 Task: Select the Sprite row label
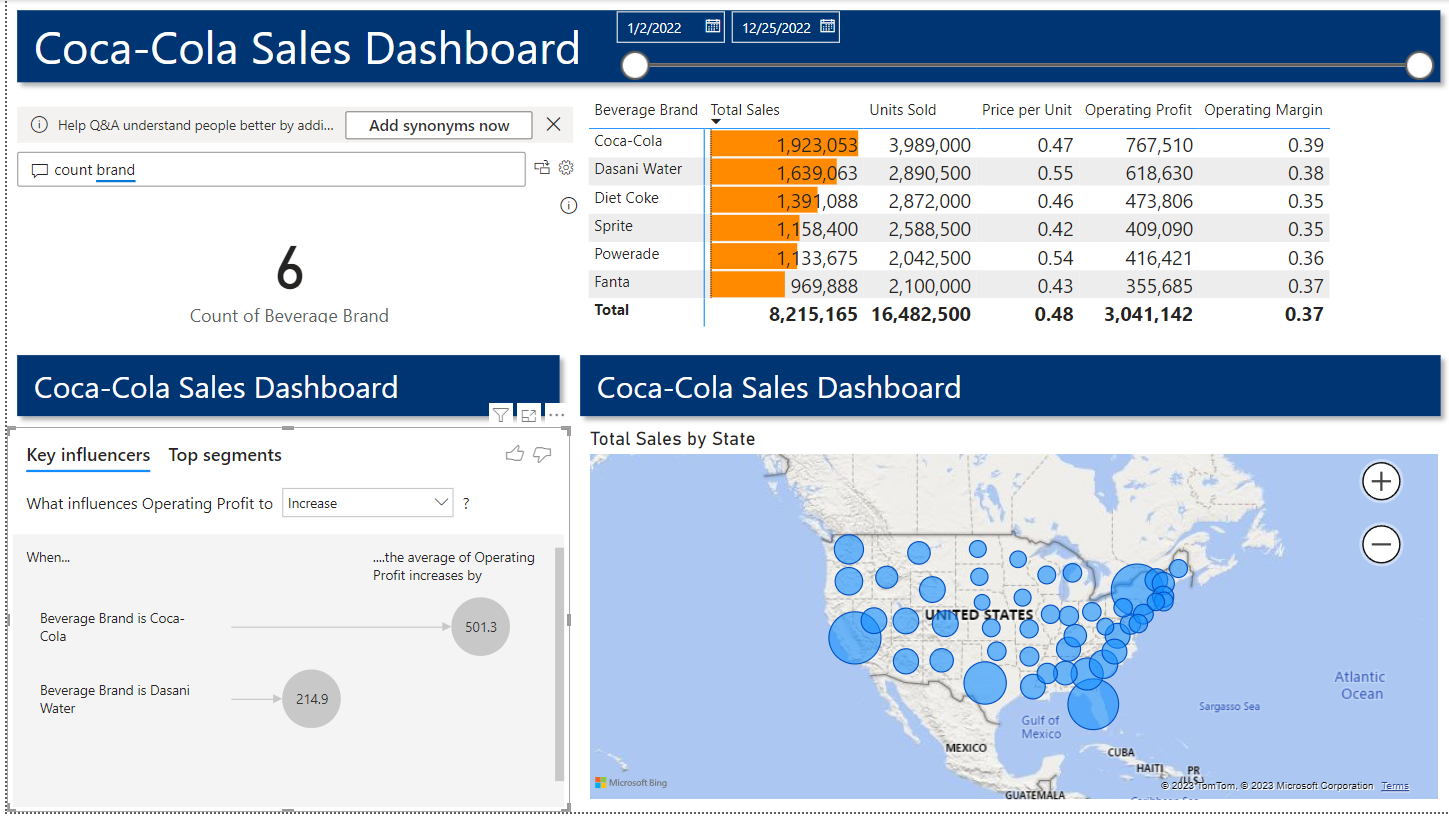pos(613,226)
